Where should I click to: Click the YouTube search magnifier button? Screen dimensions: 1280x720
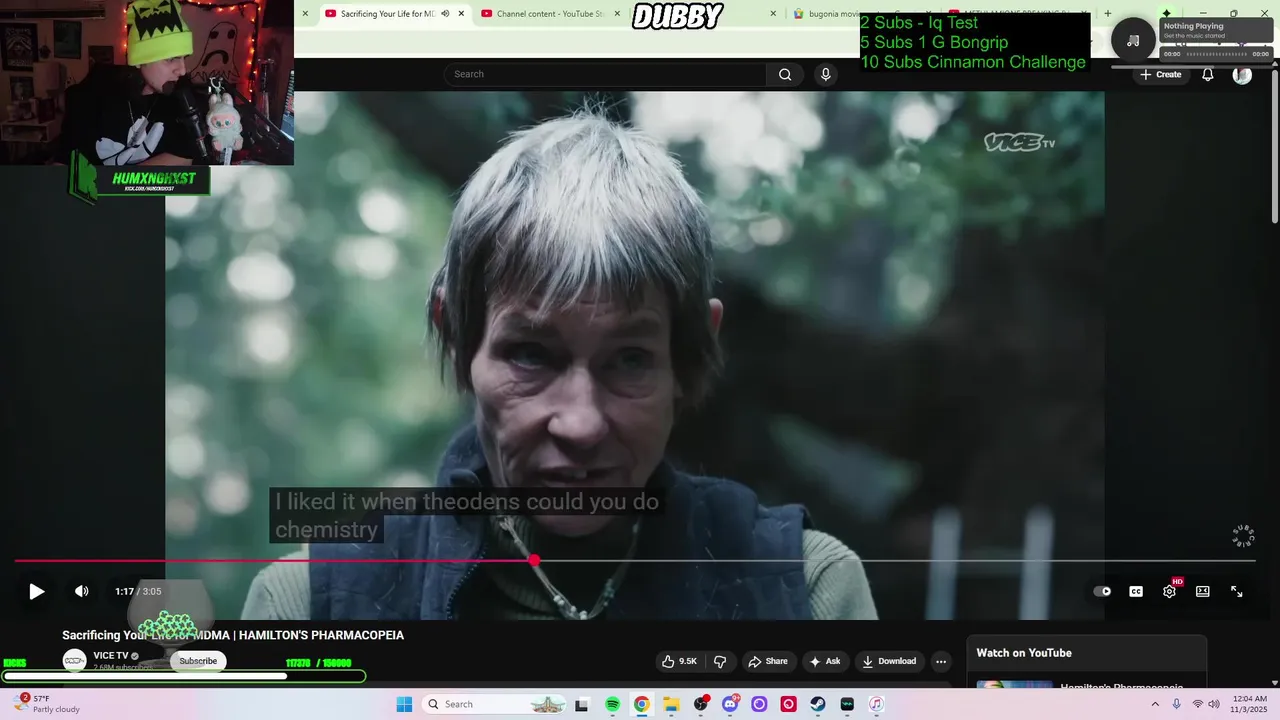pyautogui.click(x=785, y=74)
